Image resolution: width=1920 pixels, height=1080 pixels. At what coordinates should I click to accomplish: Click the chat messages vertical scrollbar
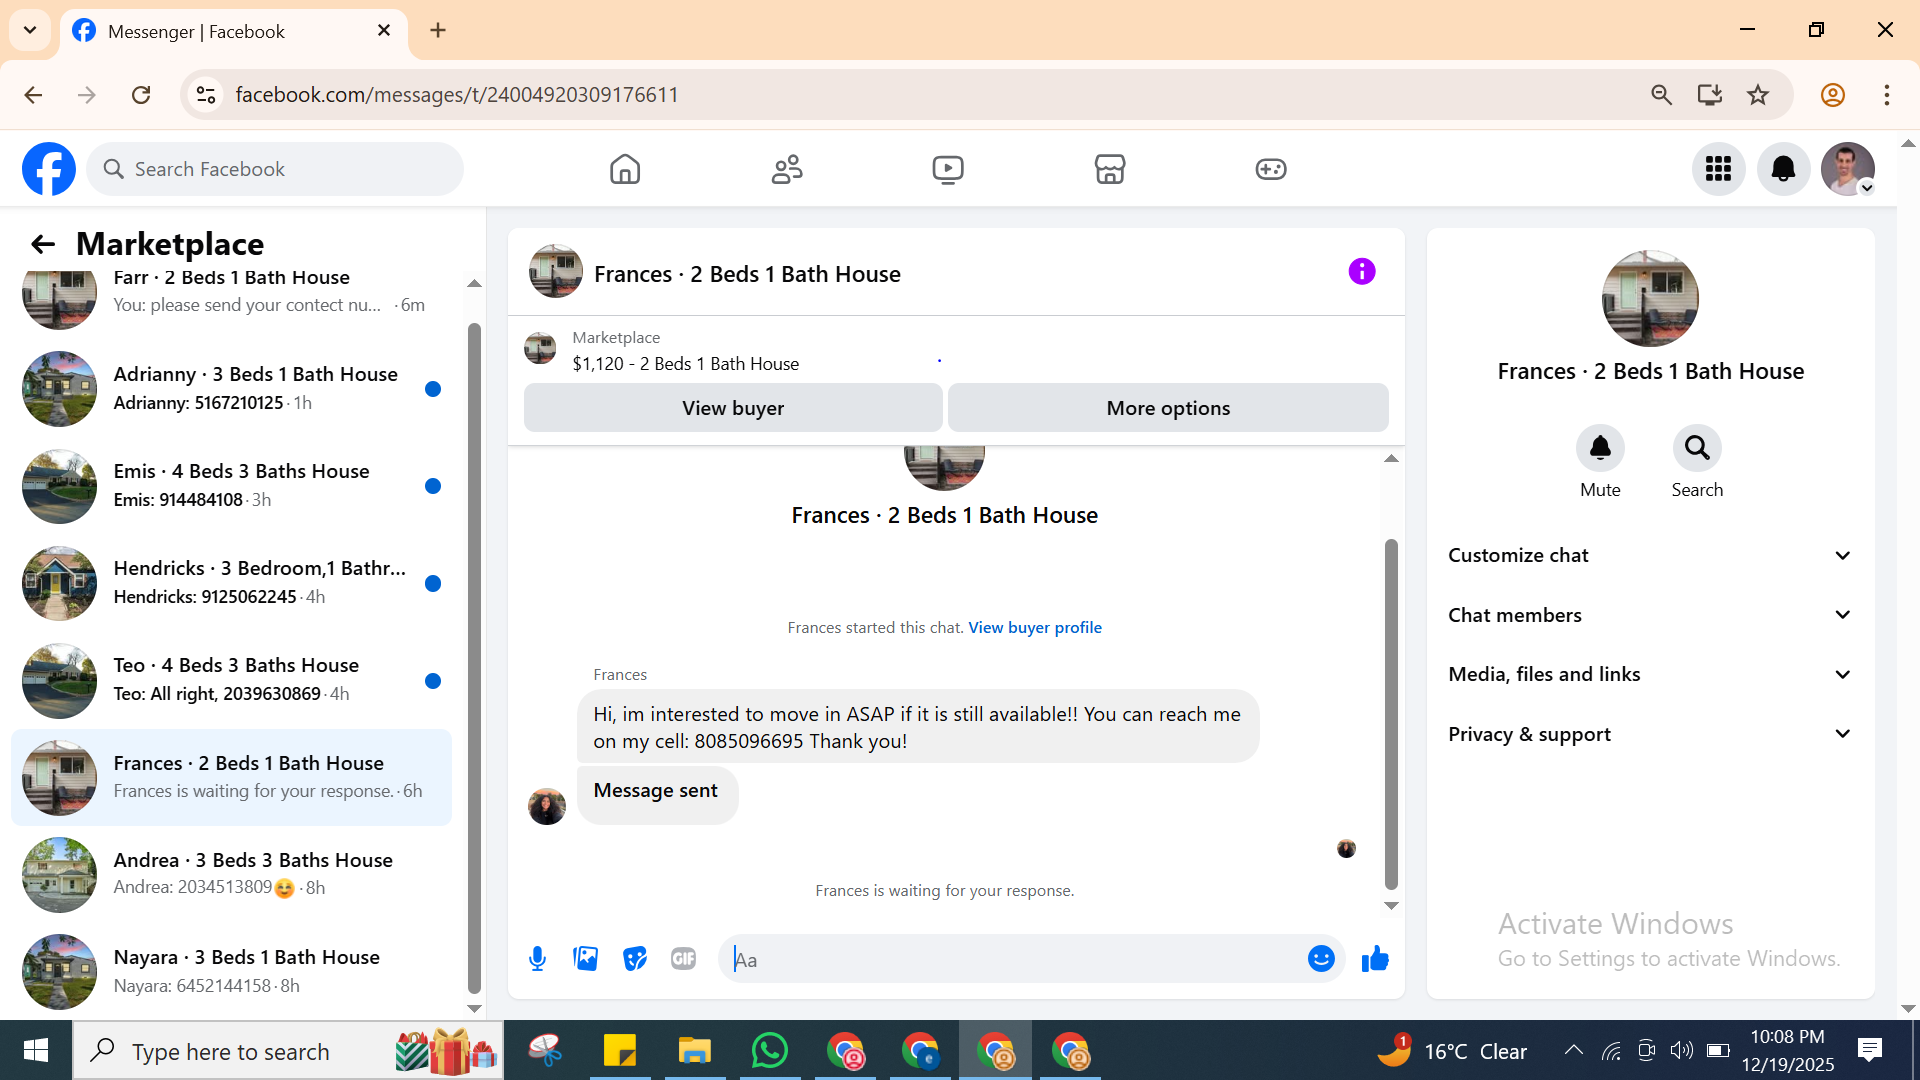point(1390,714)
